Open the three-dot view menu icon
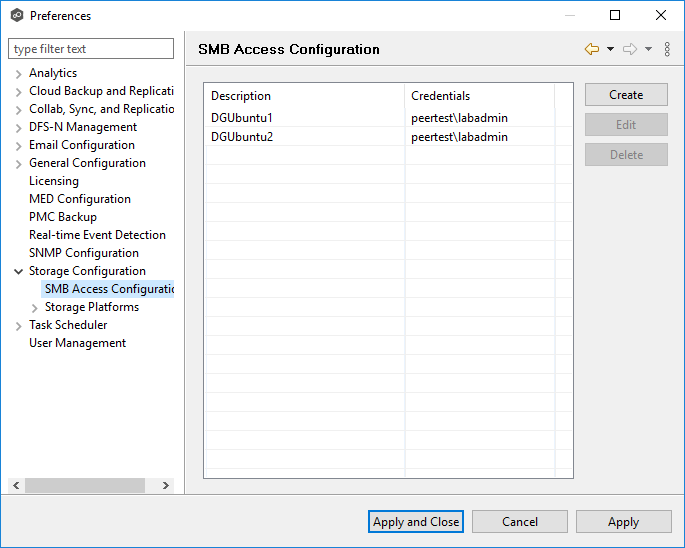The height and width of the screenshot is (548, 685). (667, 49)
